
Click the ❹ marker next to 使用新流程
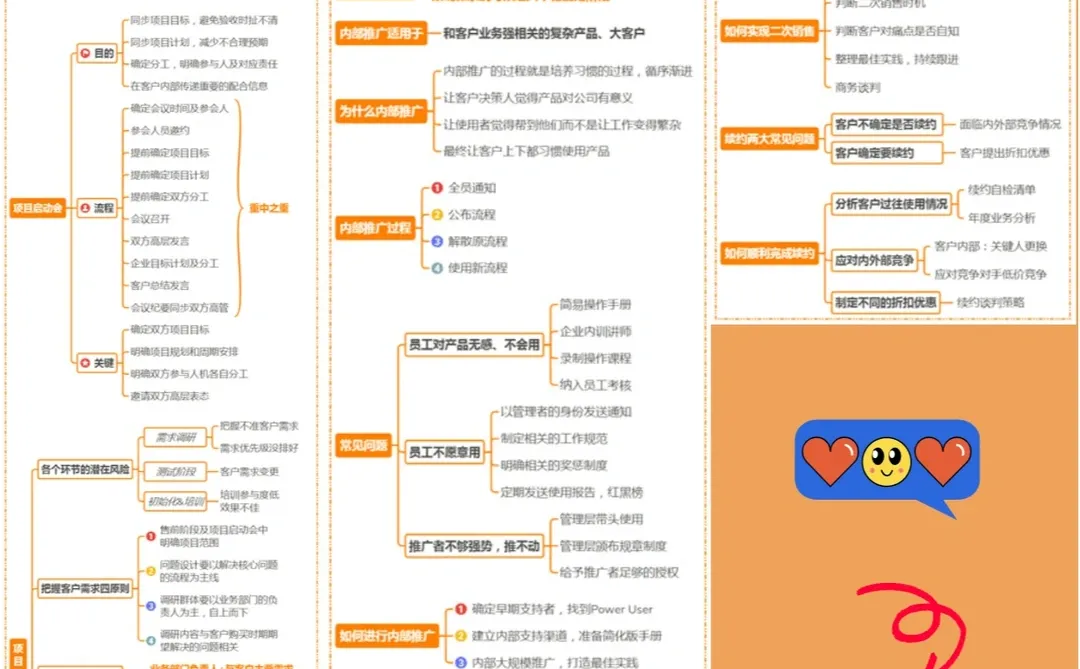[437, 268]
